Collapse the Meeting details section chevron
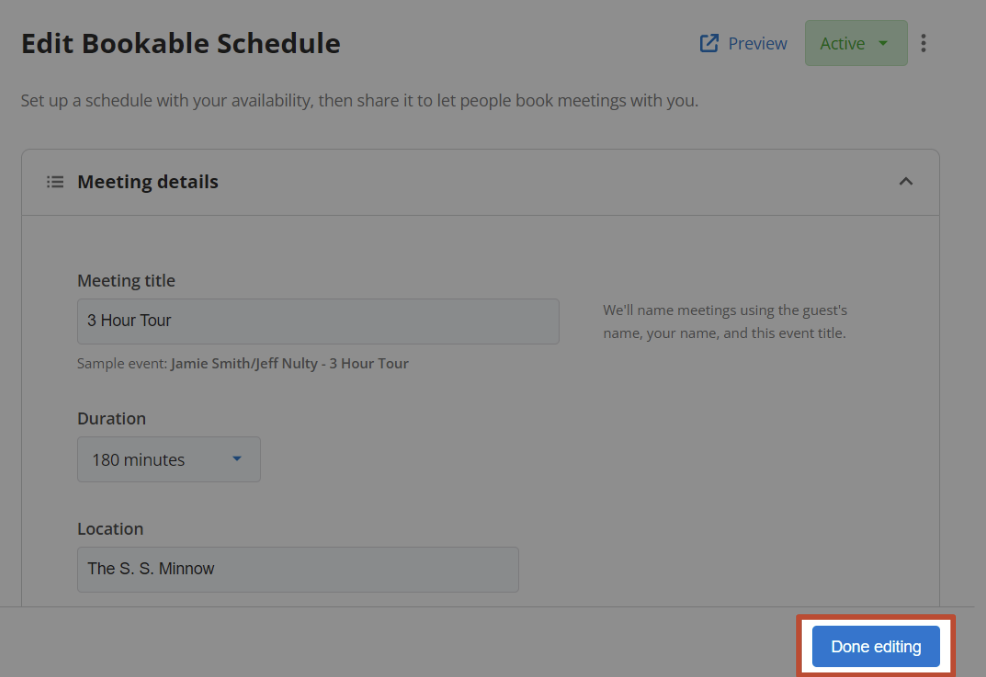Viewport: 986px width, 677px height. (x=906, y=182)
